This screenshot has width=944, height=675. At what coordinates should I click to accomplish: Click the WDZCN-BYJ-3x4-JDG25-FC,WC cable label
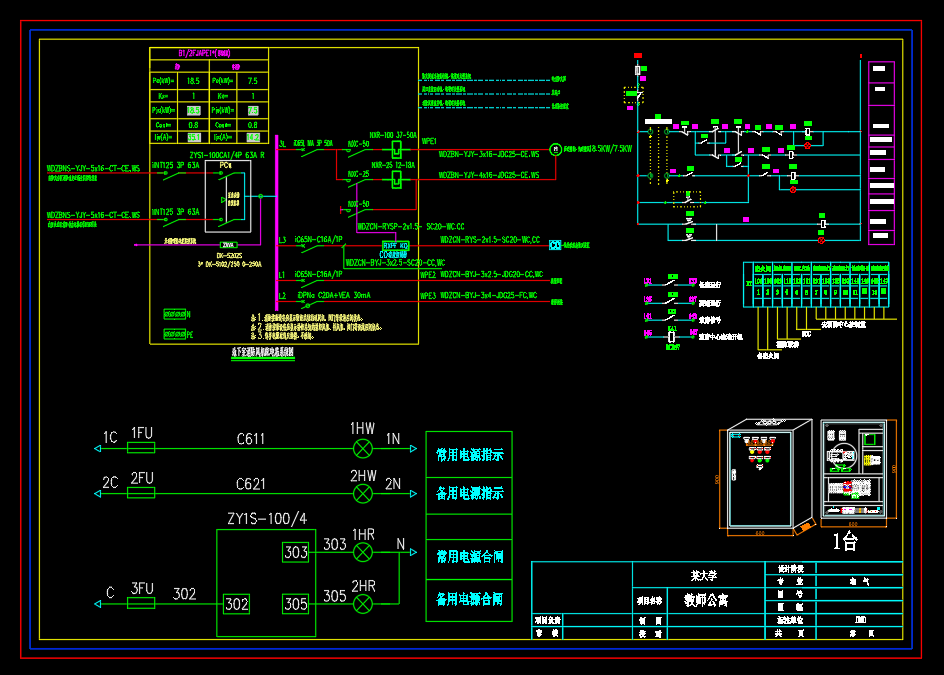coord(489,296)
